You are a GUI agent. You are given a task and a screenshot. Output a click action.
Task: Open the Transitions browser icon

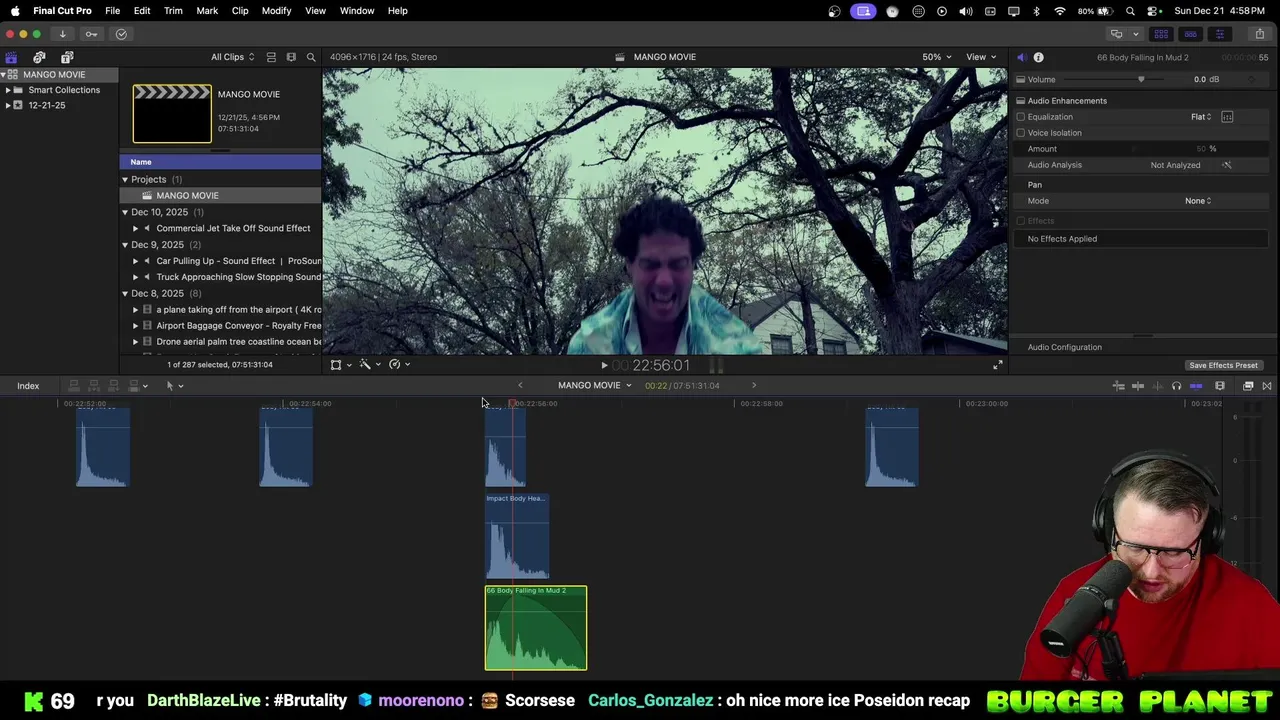(1267, 386)
